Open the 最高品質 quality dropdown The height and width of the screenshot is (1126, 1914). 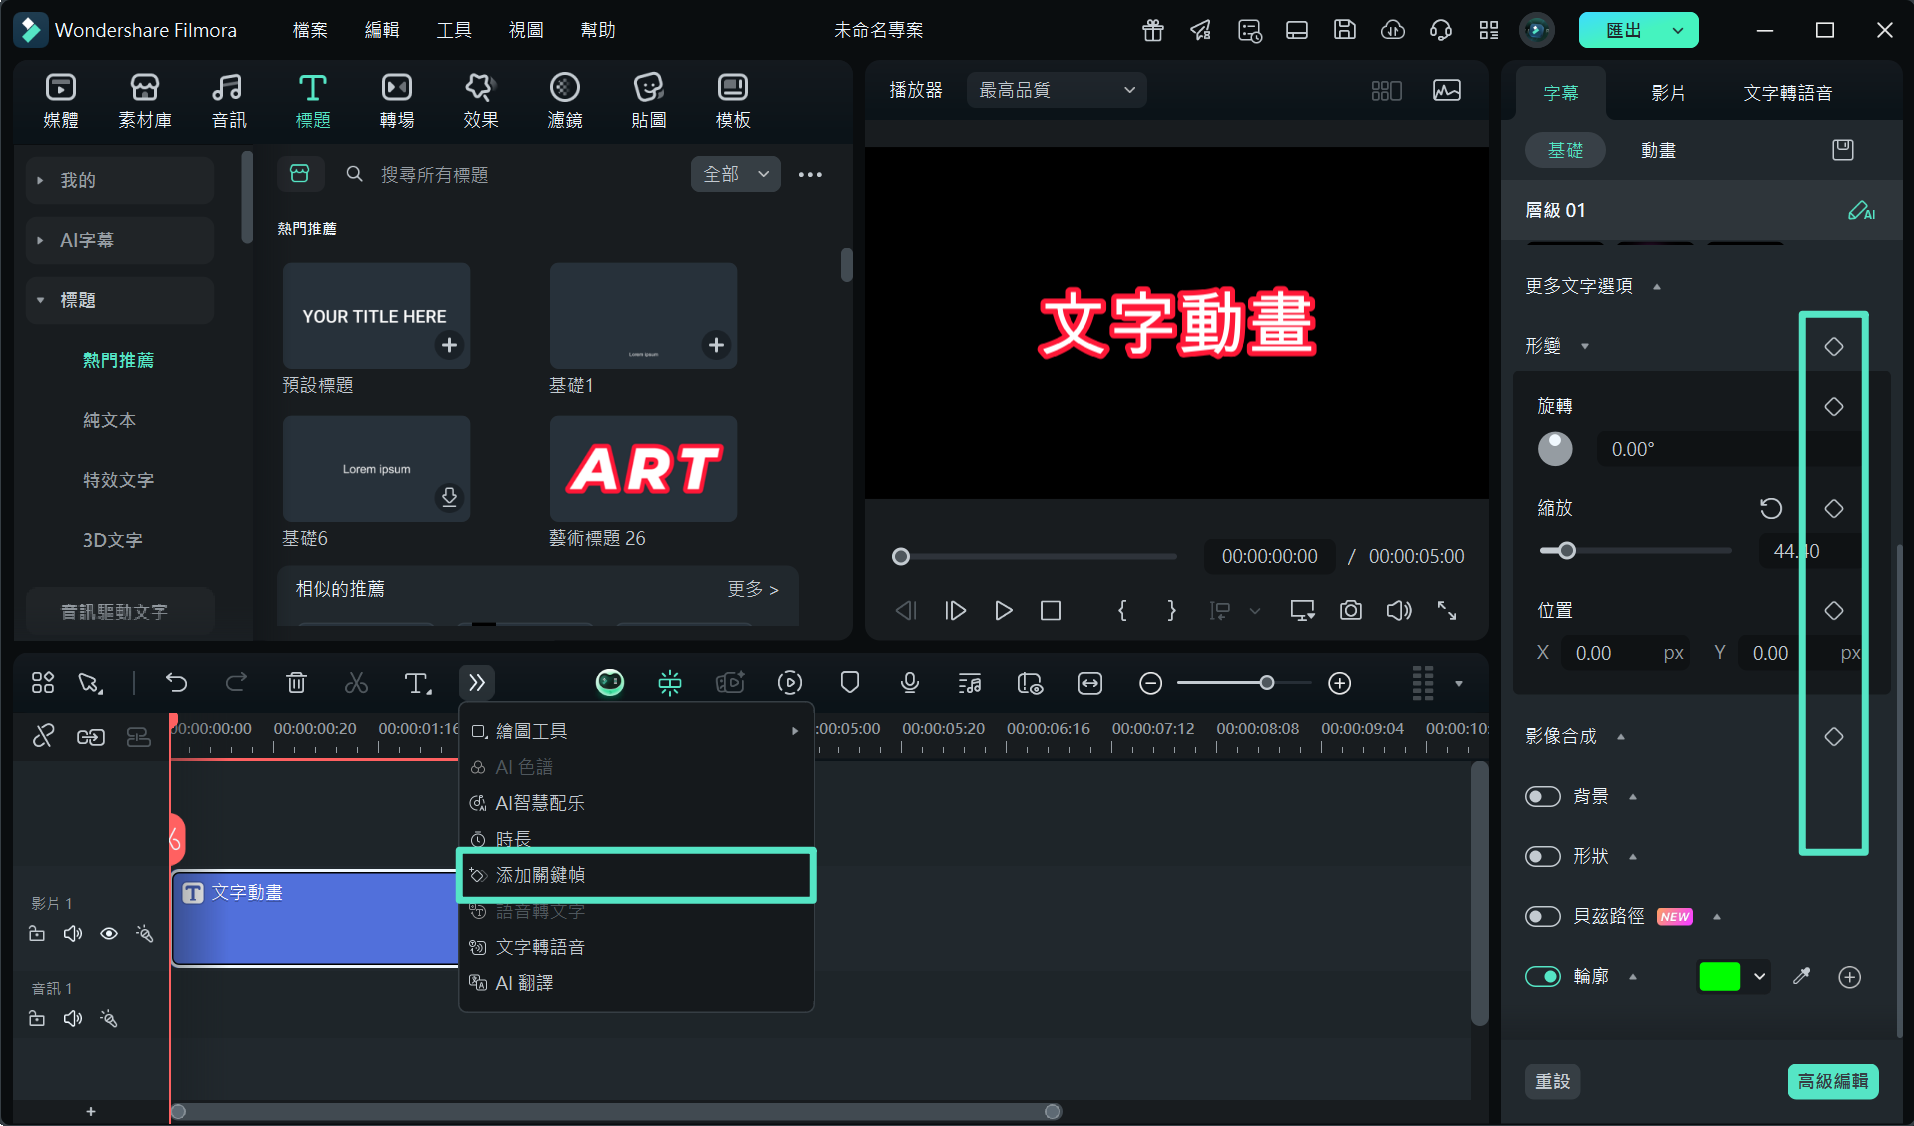(x=1057, y=90)
